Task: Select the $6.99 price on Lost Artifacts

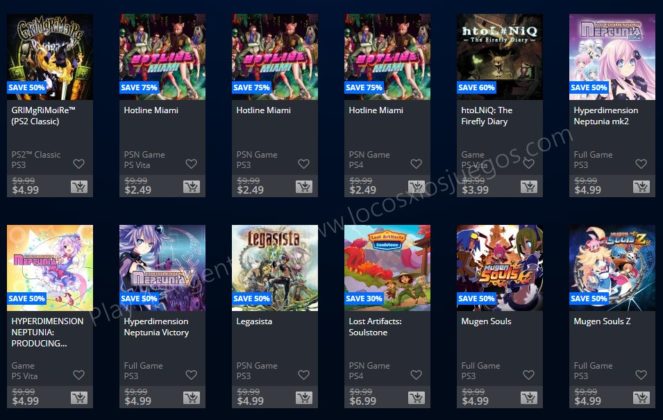Action: coord(363,401)
